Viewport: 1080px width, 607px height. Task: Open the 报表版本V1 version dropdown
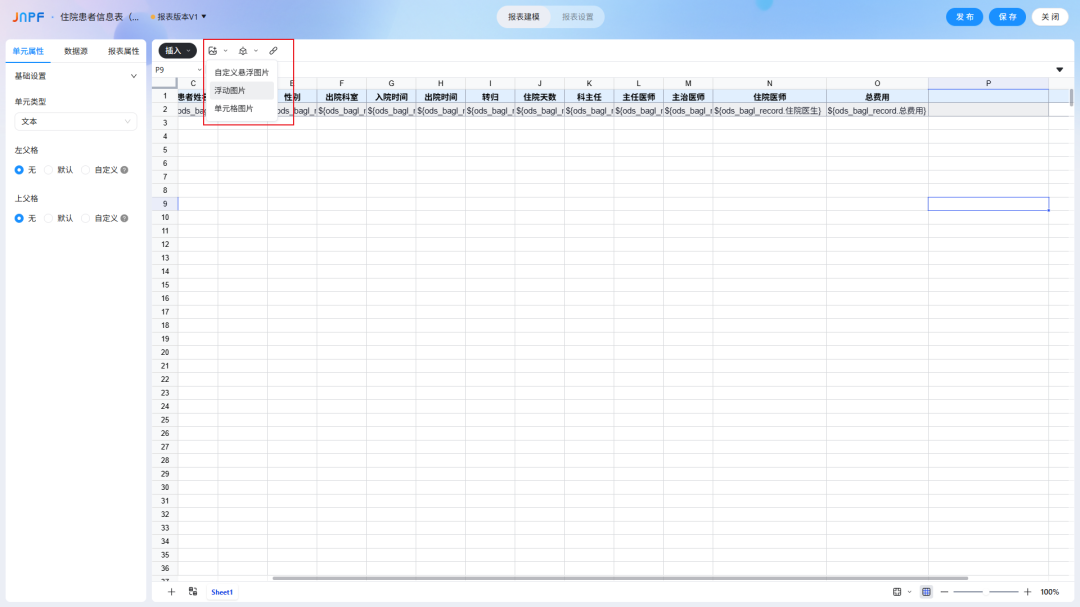pyautogui.click(x=179, y=17)
